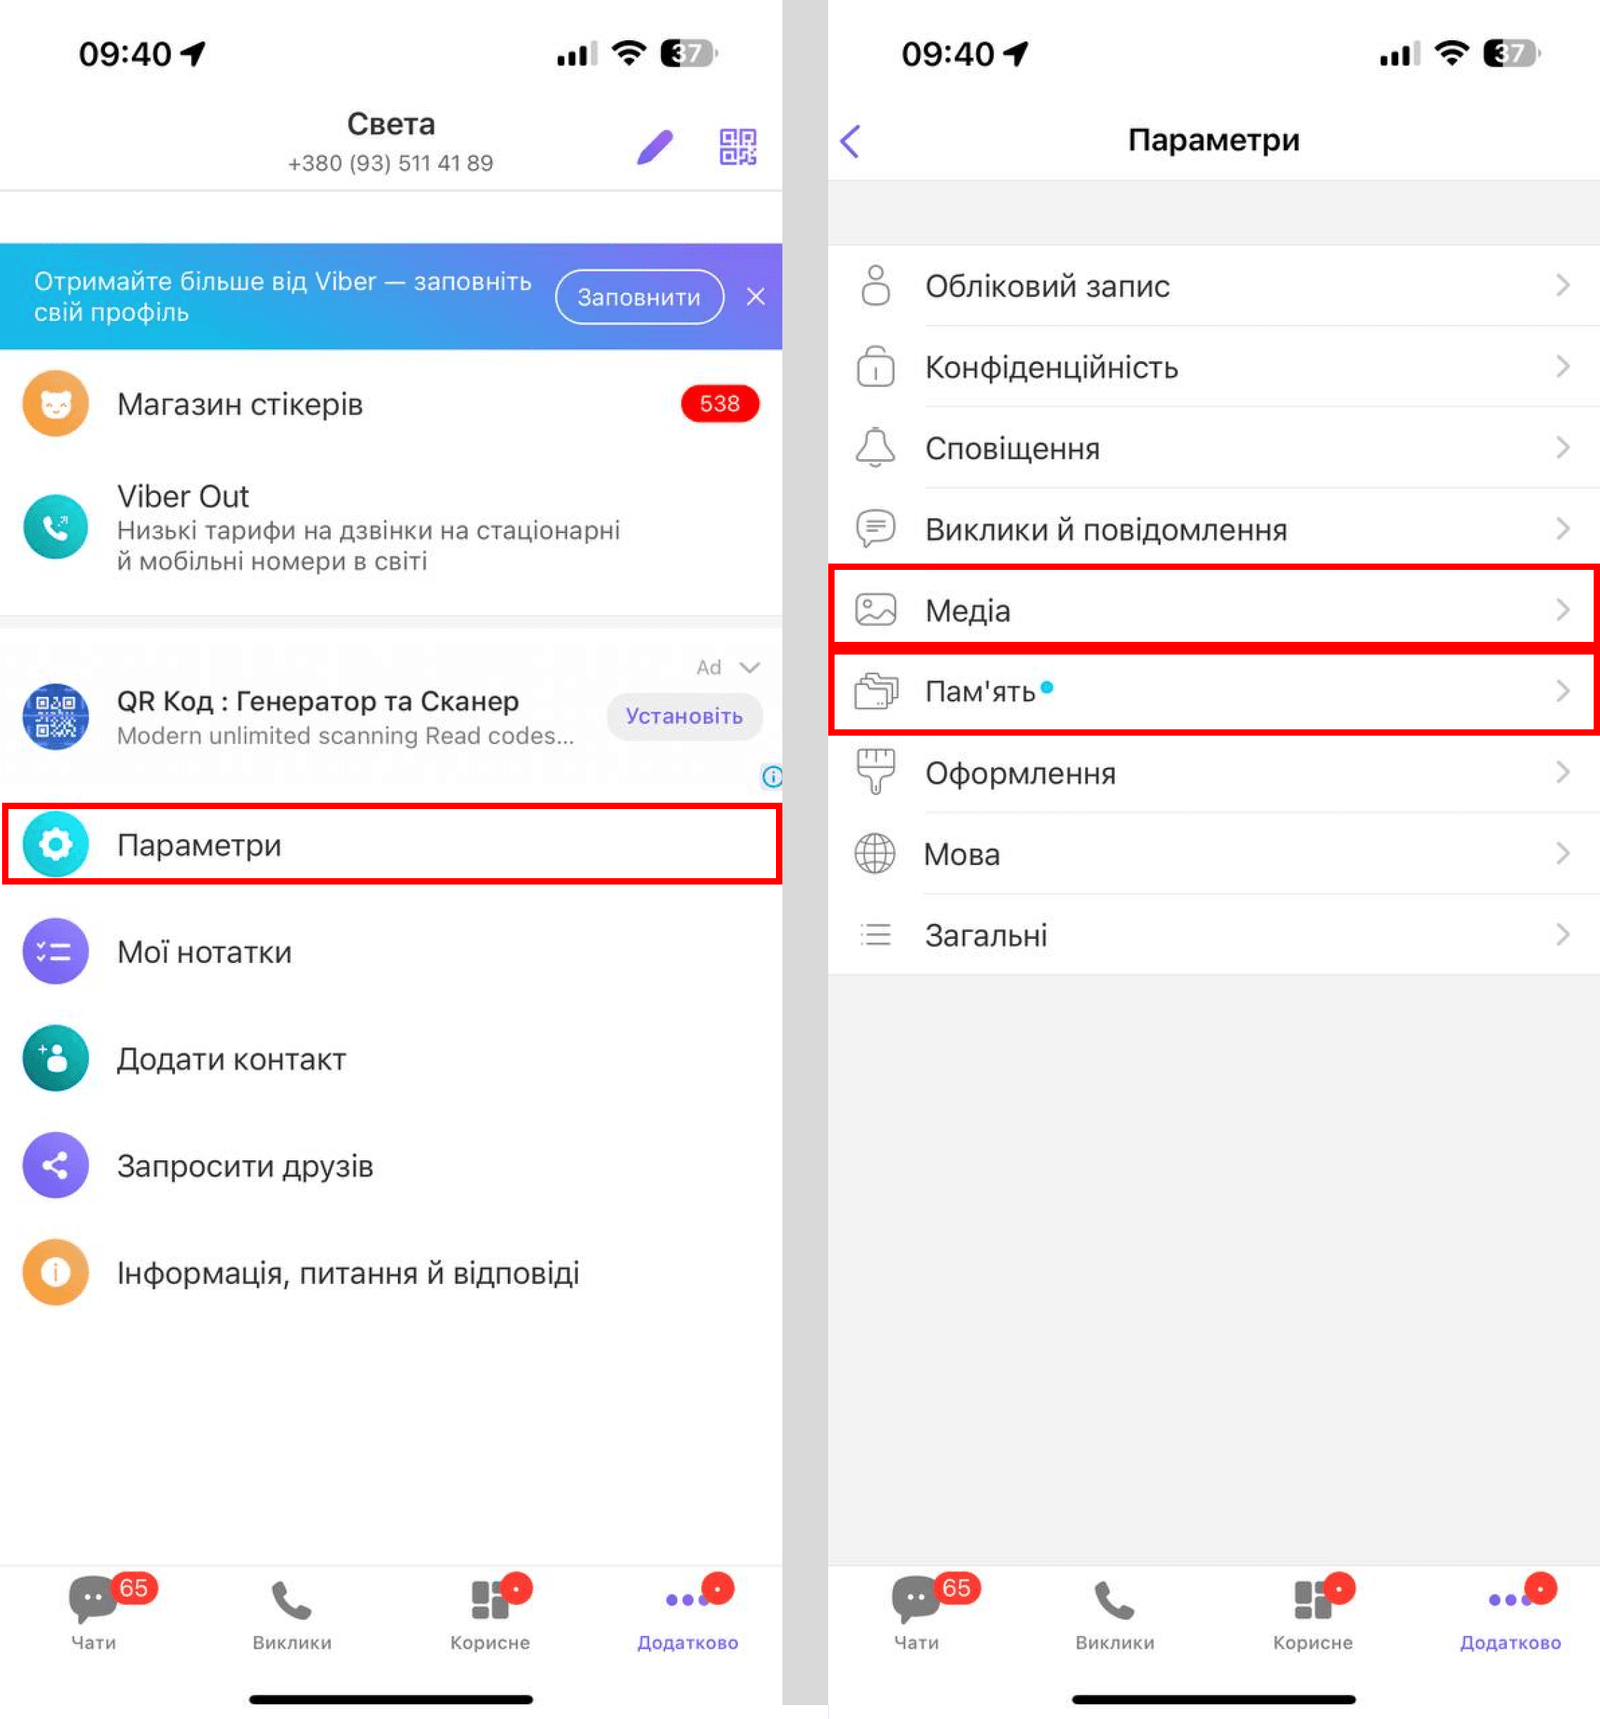
Task: Go back using the Параметри back arrow
Action: pyautogui.click(x=851, y=141)
